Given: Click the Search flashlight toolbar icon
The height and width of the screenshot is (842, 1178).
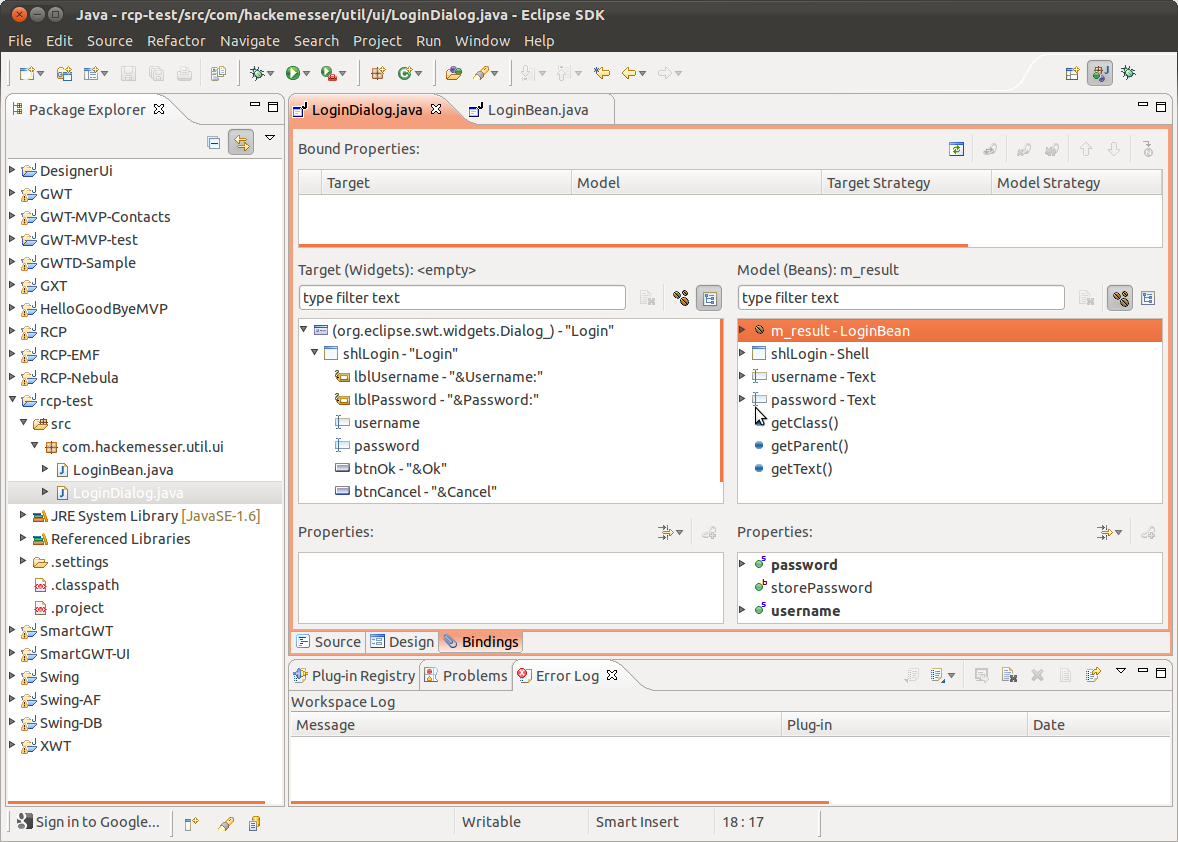Looking at the screenshot, I should pyautogui.click(x=482, y=73).
